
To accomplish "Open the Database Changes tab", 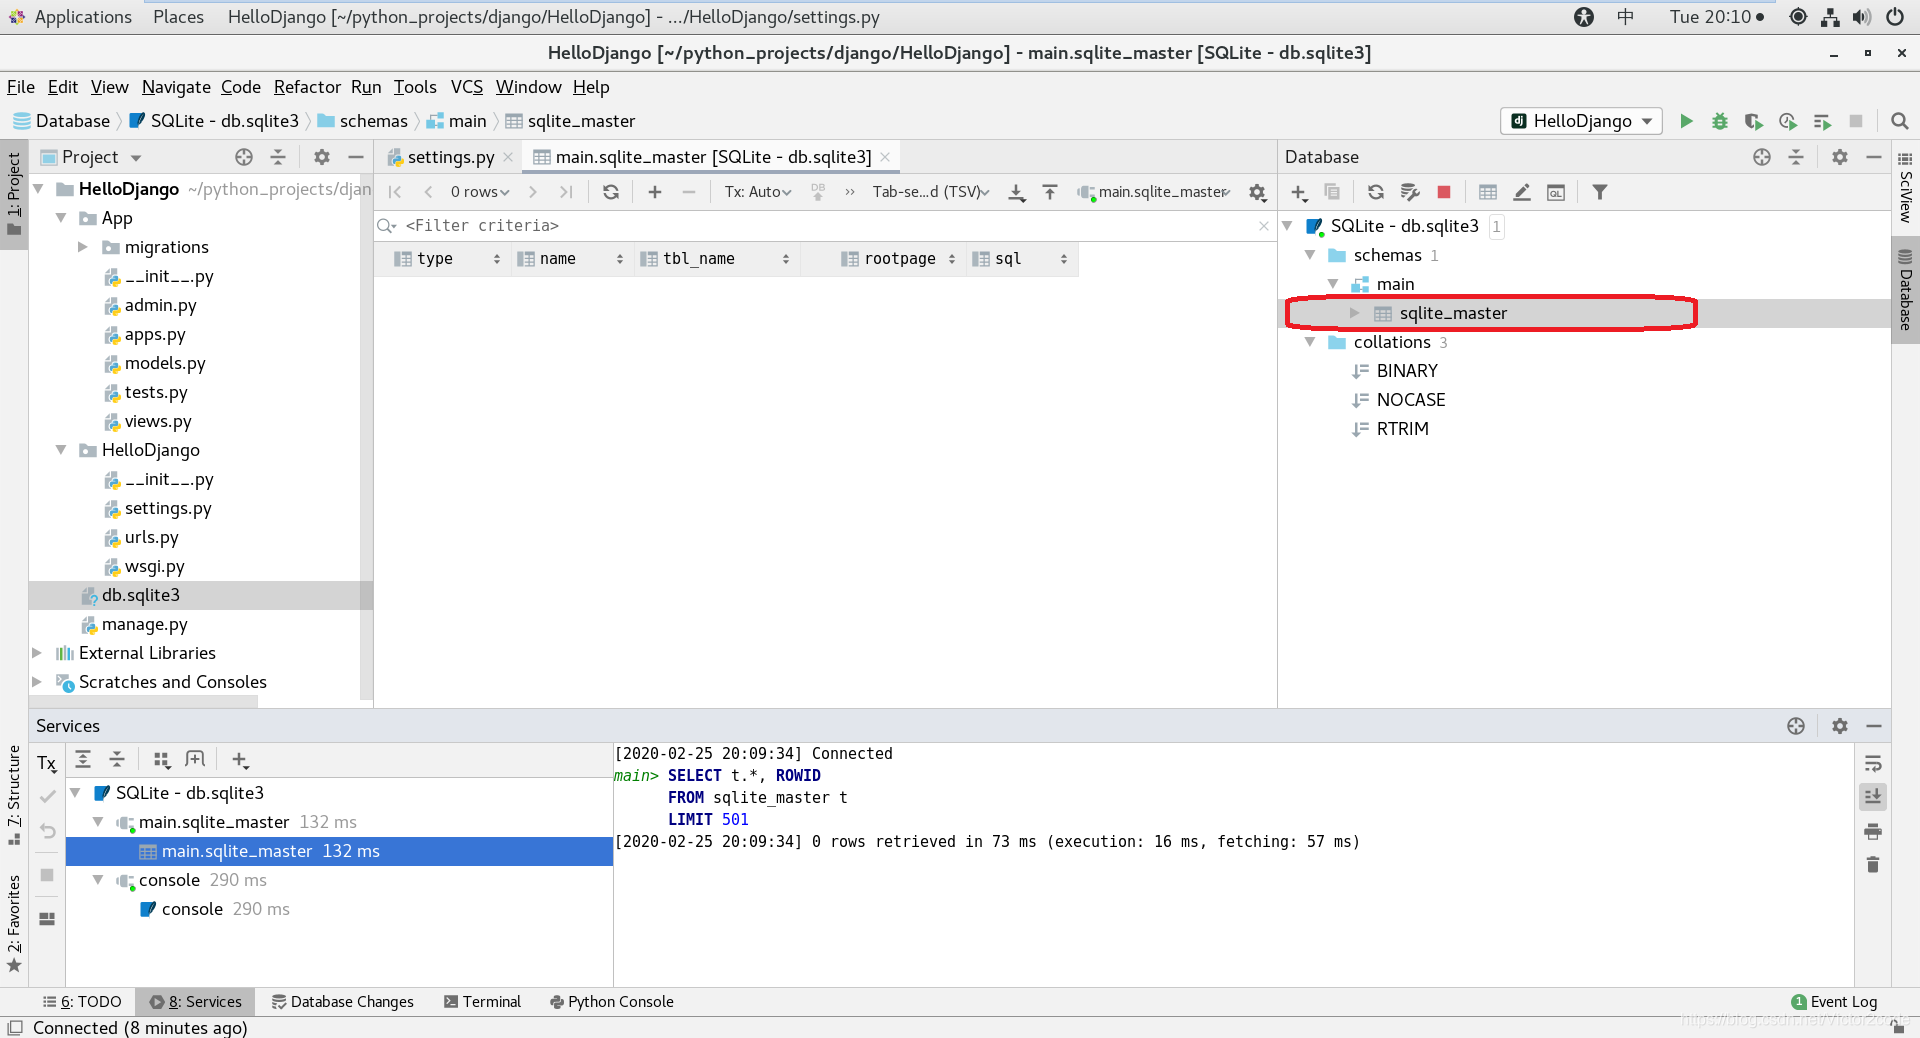I will click(x=343, y=1002).
